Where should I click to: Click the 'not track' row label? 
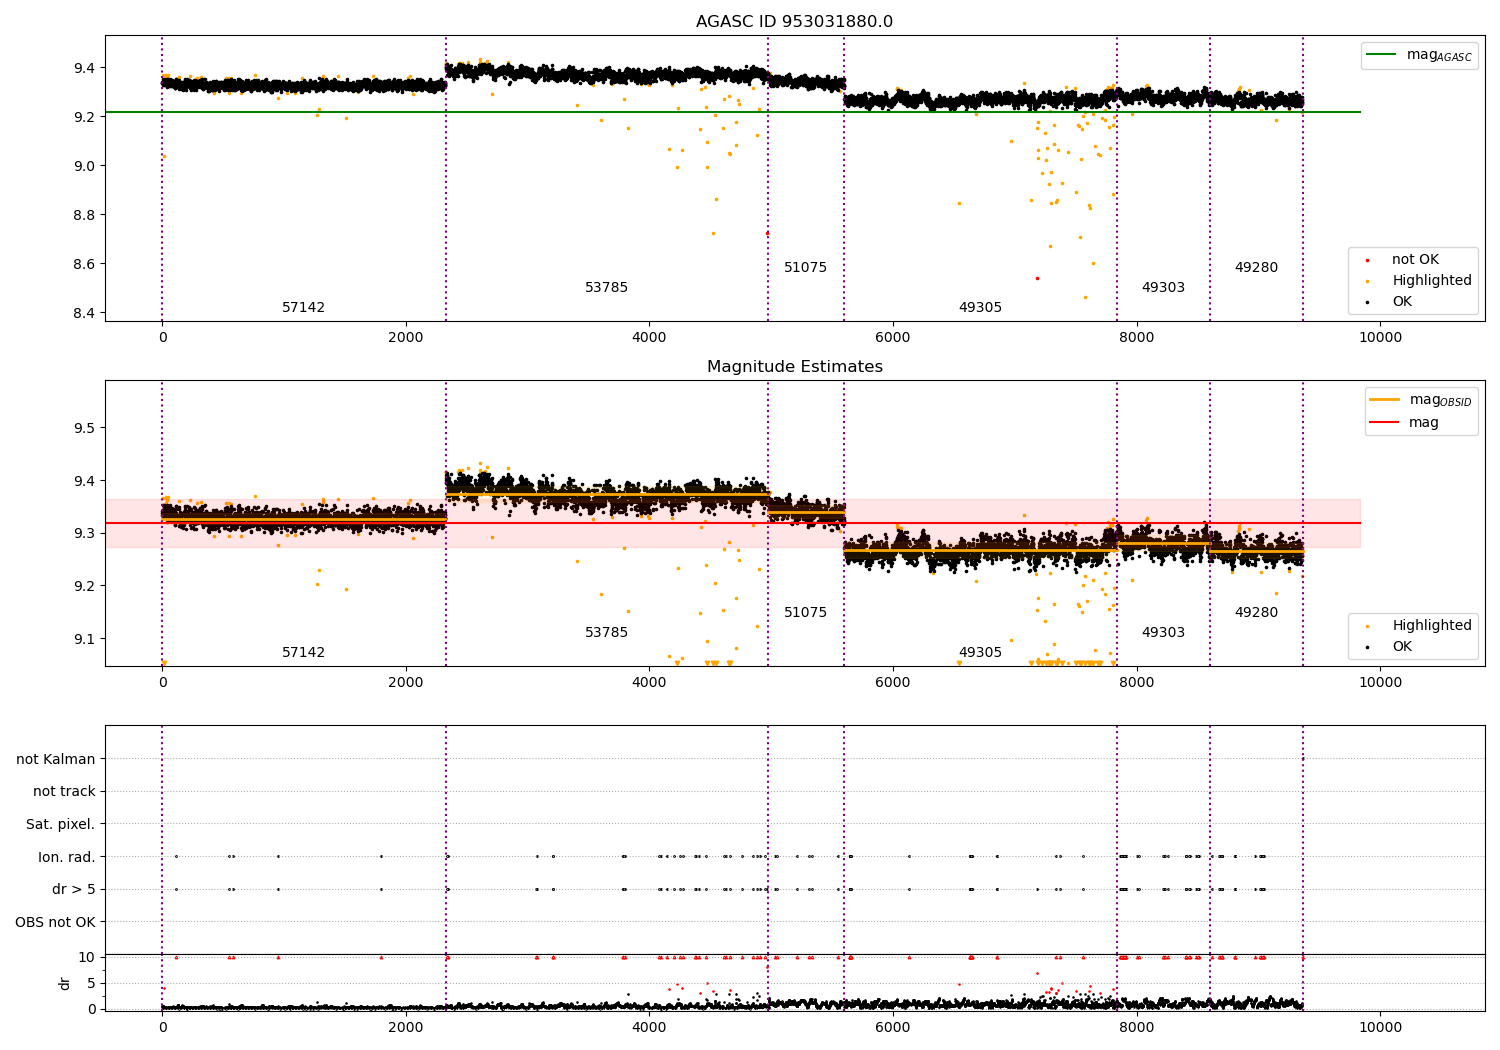click(x=64, y=792)
